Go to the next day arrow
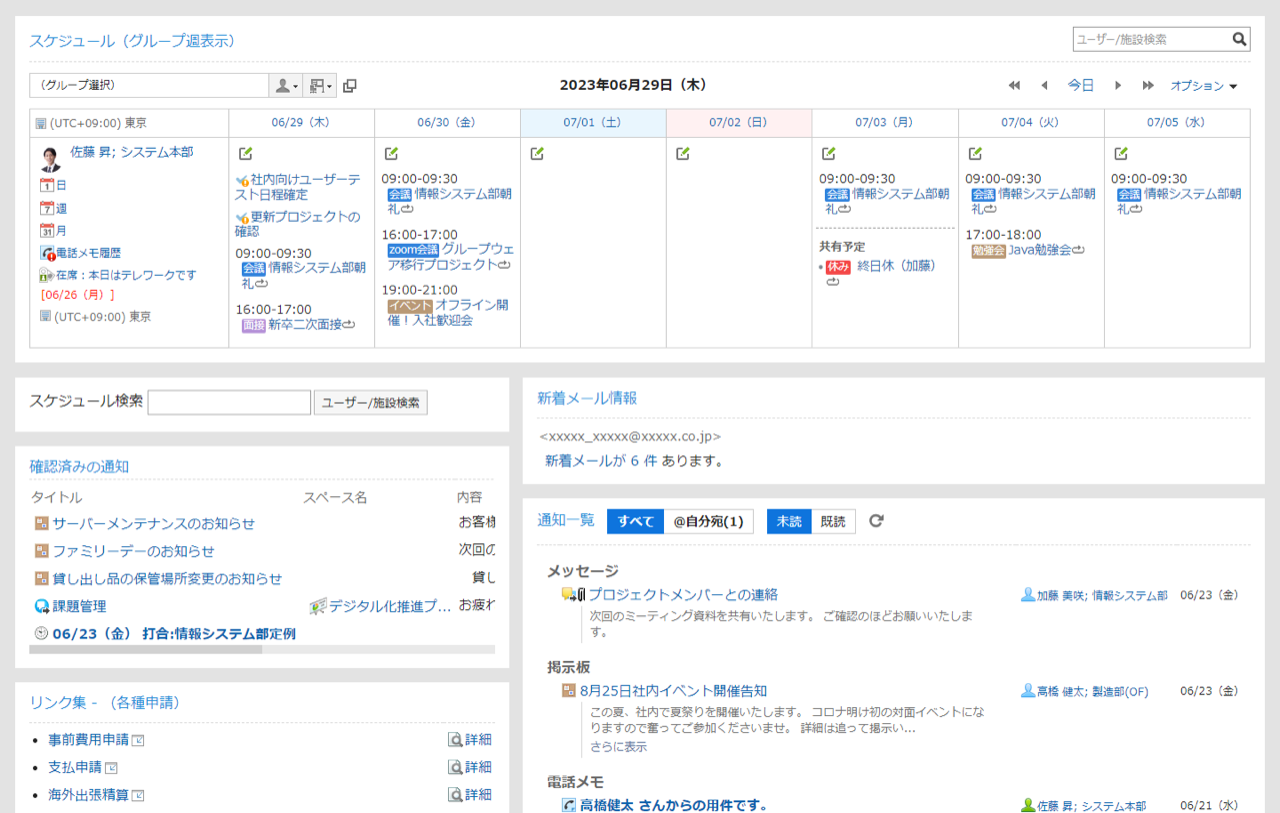 (x=1118, y=86)
